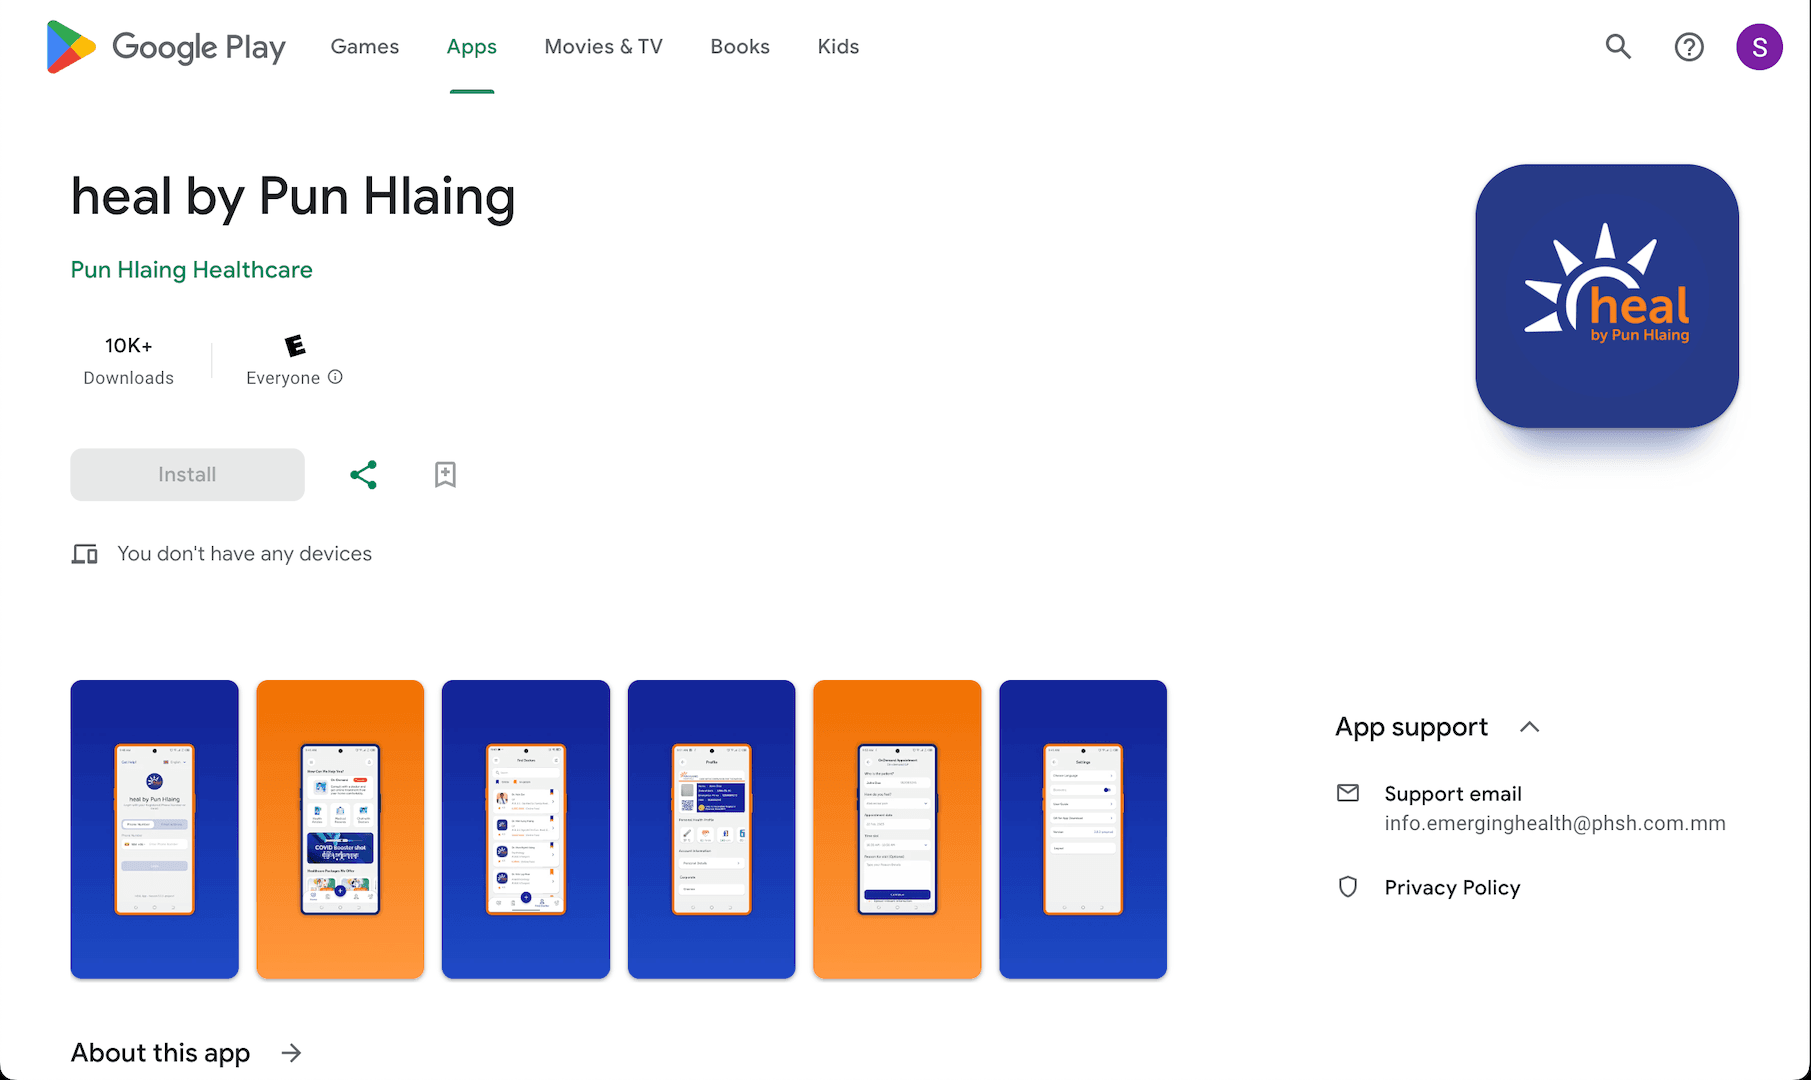Click the 10K+ Downloads stat
The width and height of the screenshot is (1811, 1080).
tap(129, 360)
